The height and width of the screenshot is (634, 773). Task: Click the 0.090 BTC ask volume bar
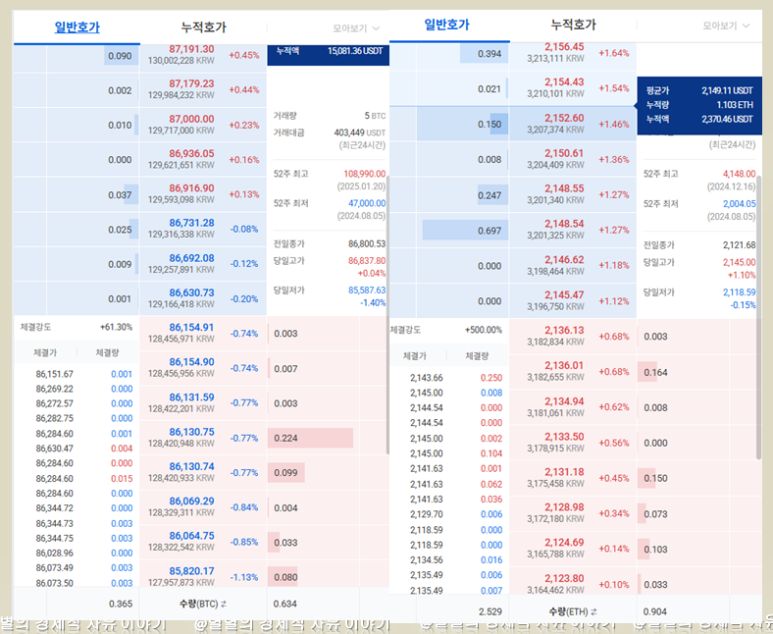coord(121,56)
